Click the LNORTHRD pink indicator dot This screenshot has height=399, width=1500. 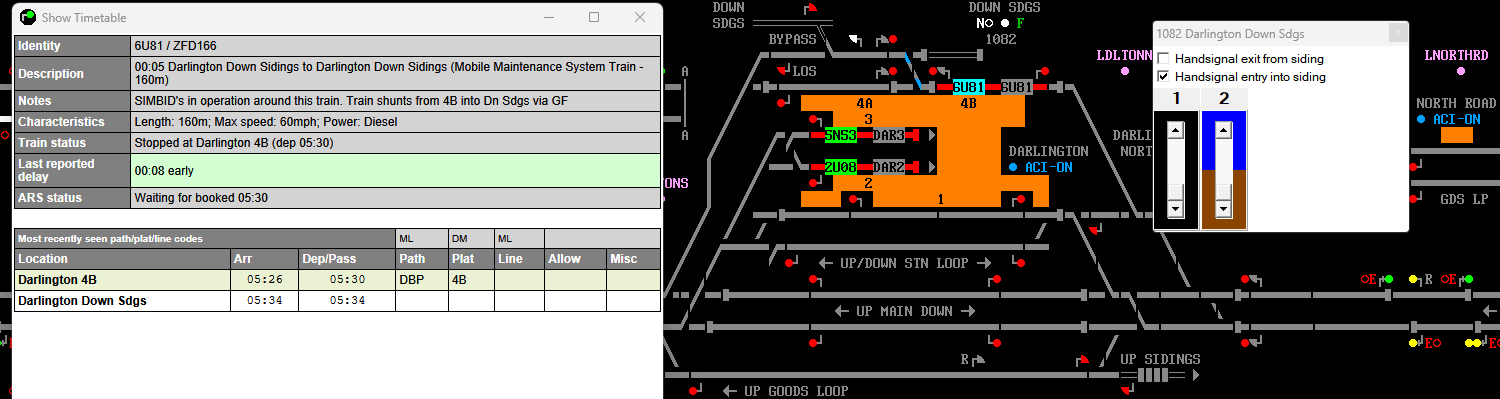[x=1461, y=72]
